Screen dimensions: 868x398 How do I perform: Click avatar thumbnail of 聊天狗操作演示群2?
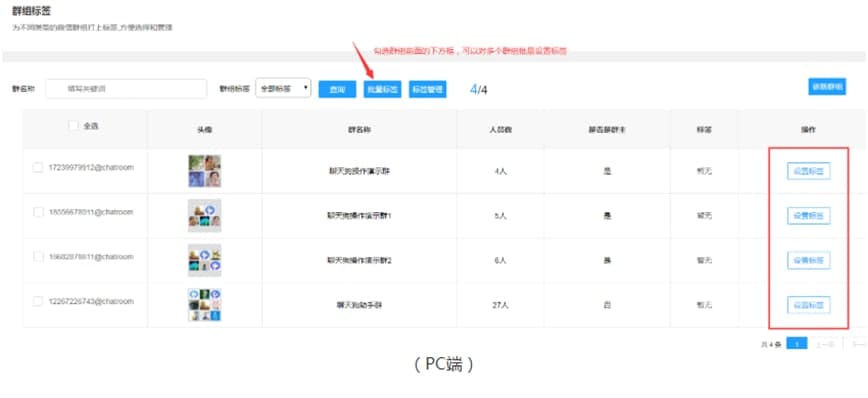pyautogui.click(x=204, y=260)
